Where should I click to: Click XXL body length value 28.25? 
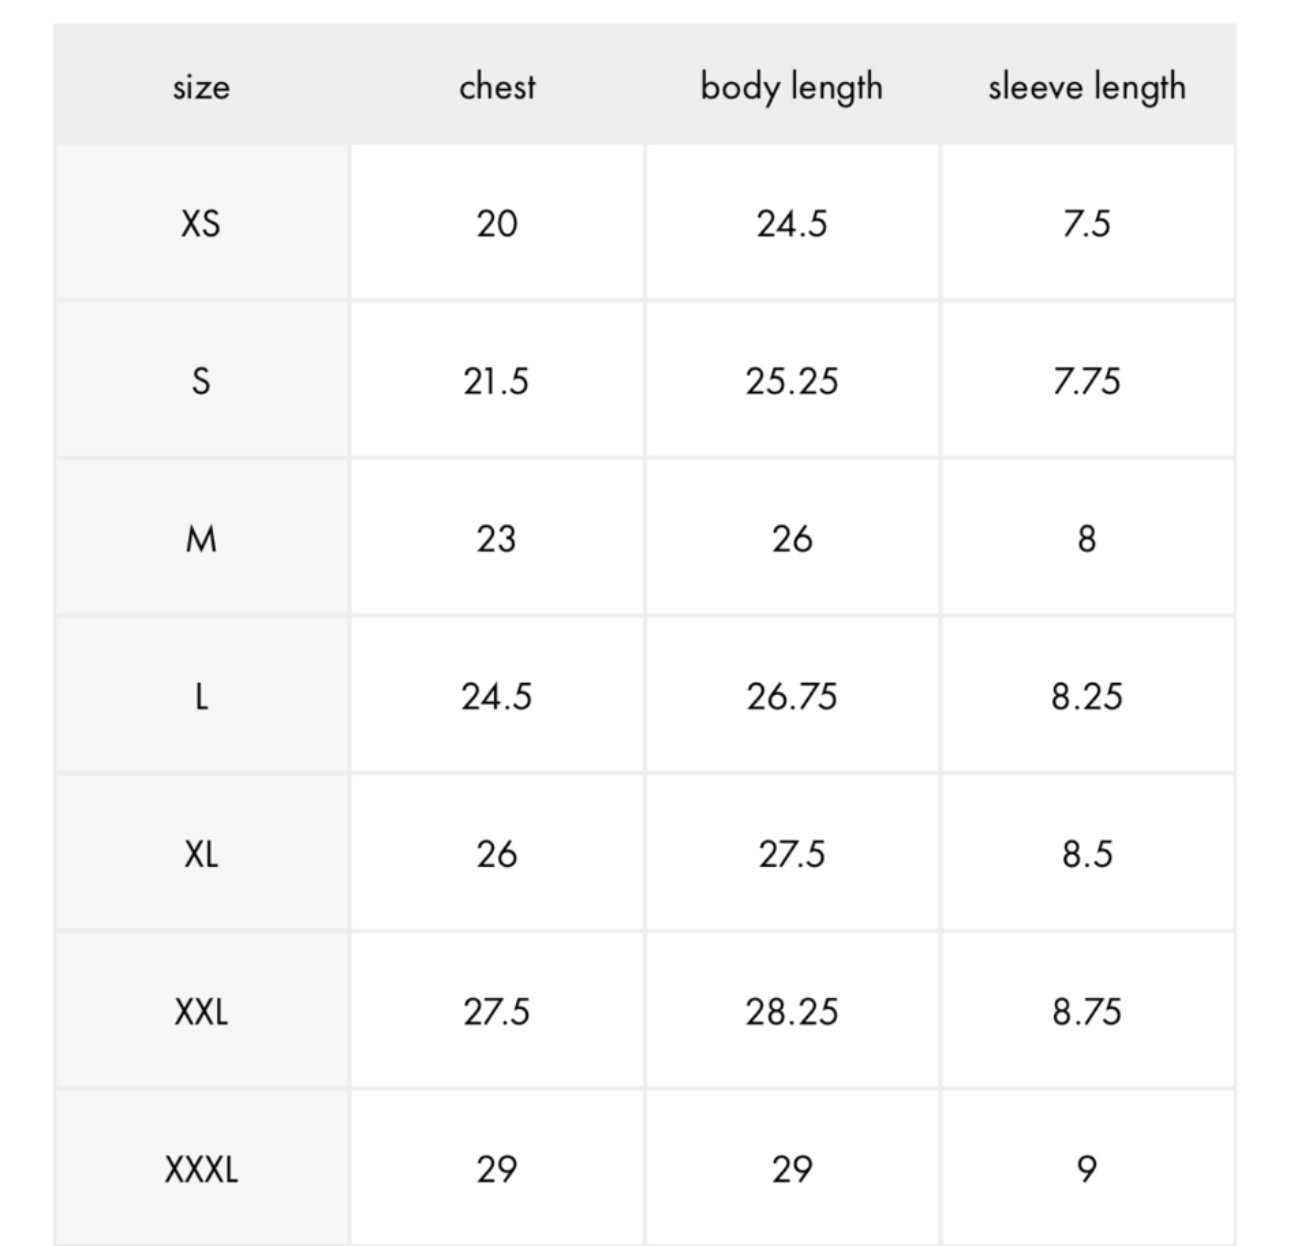(792, 1011)
